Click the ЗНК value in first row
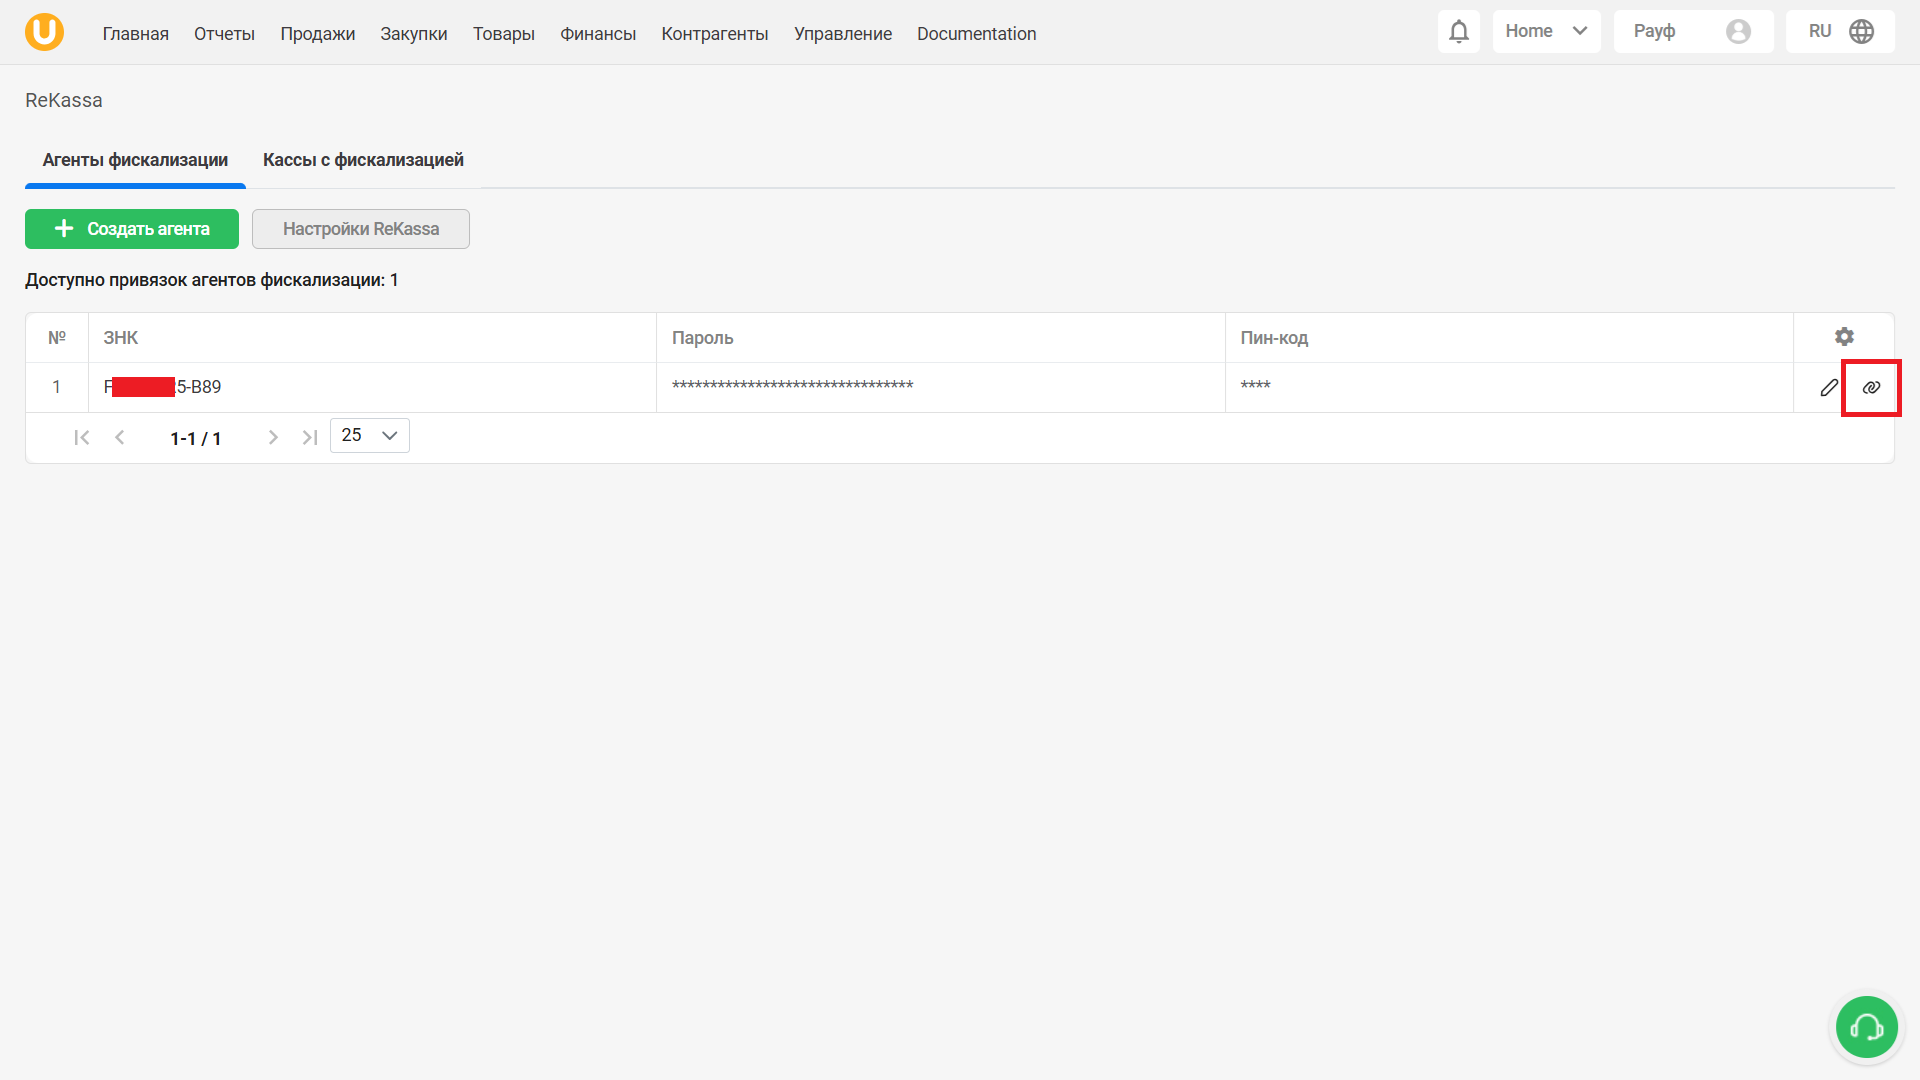The width and height of the screenshot is (1920, 1080). [x=163, y=387]
